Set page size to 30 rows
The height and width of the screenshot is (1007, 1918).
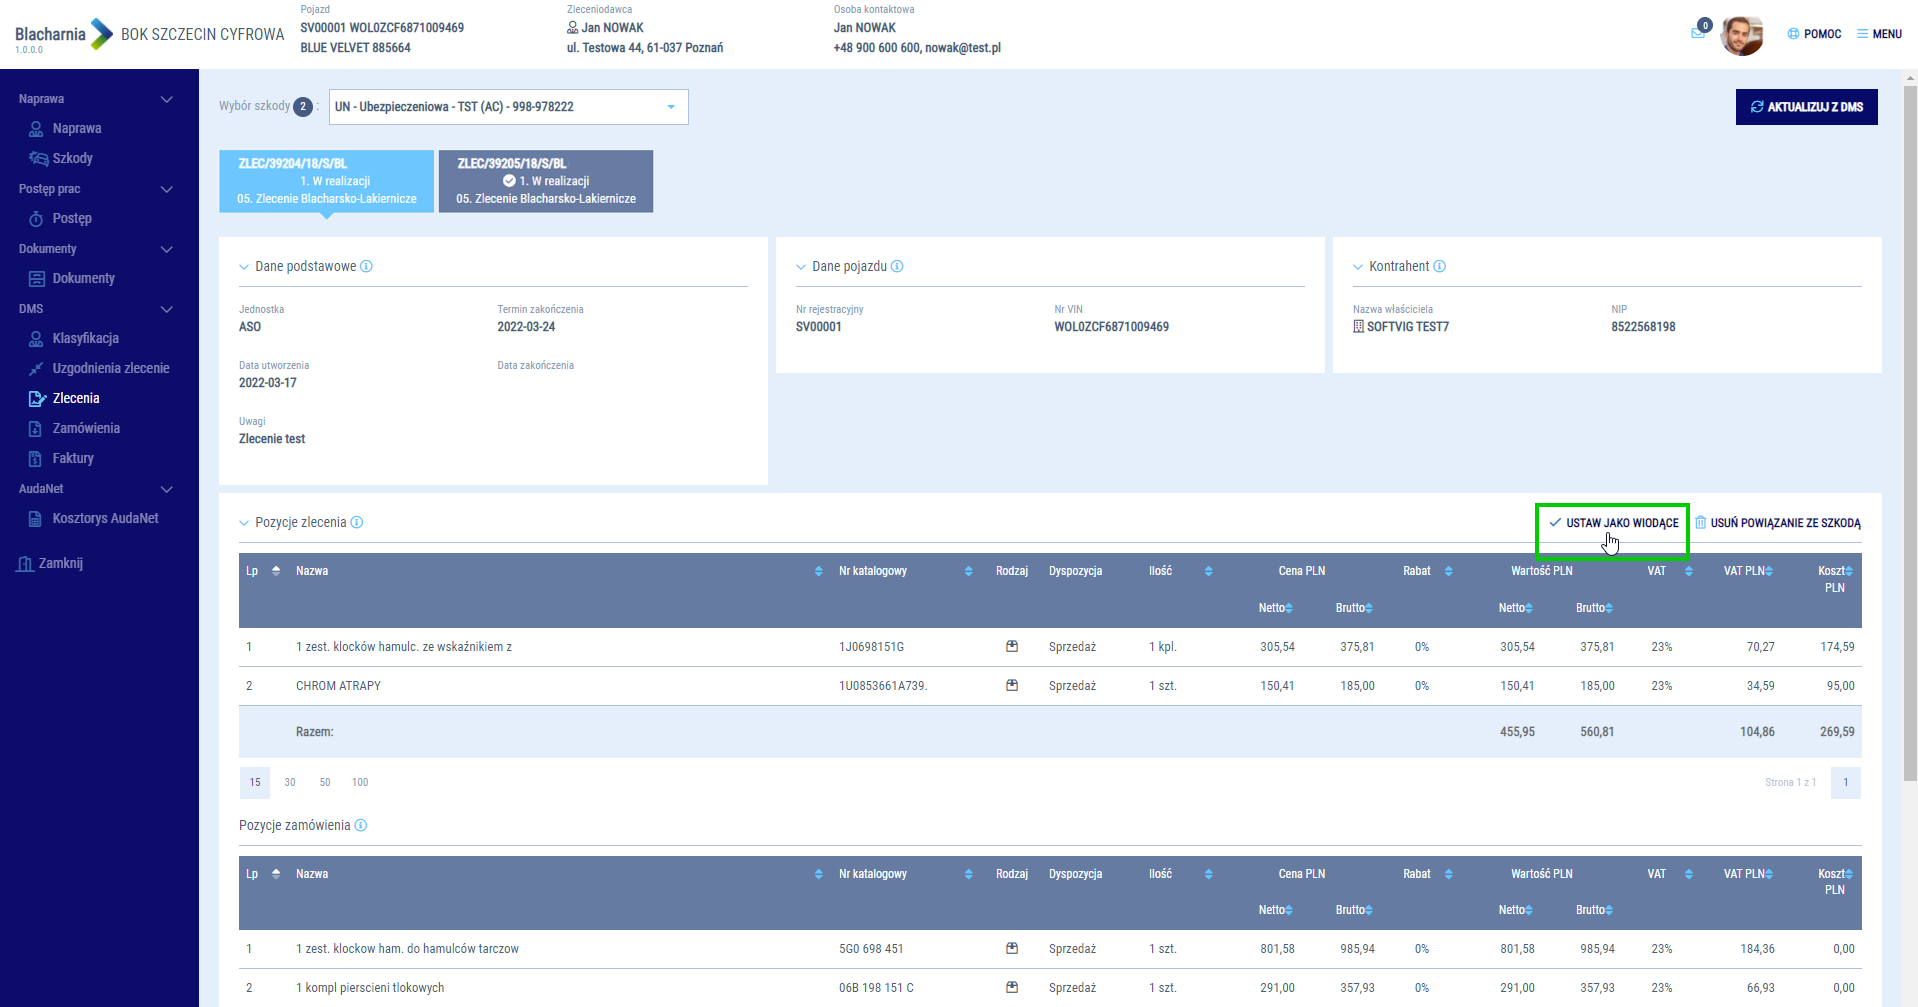pos(290,782)
